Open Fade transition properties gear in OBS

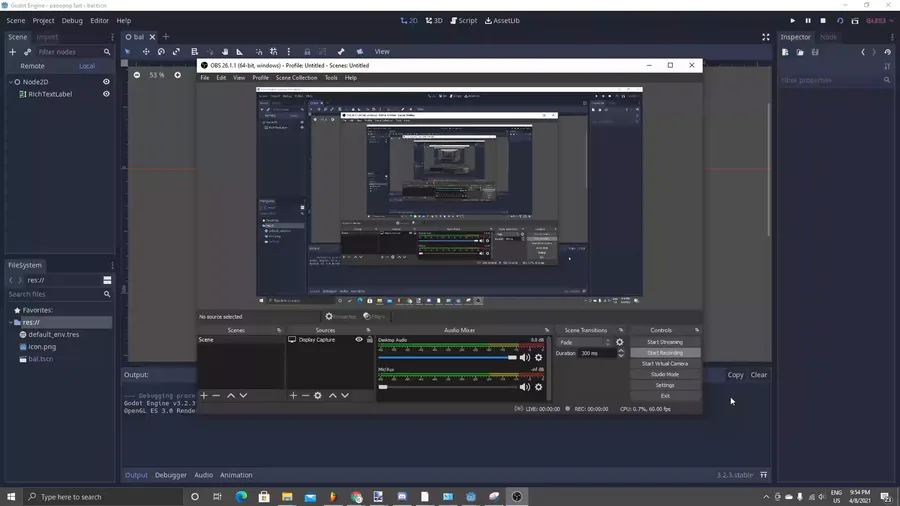pyautogui.click(x=619, y=342)
